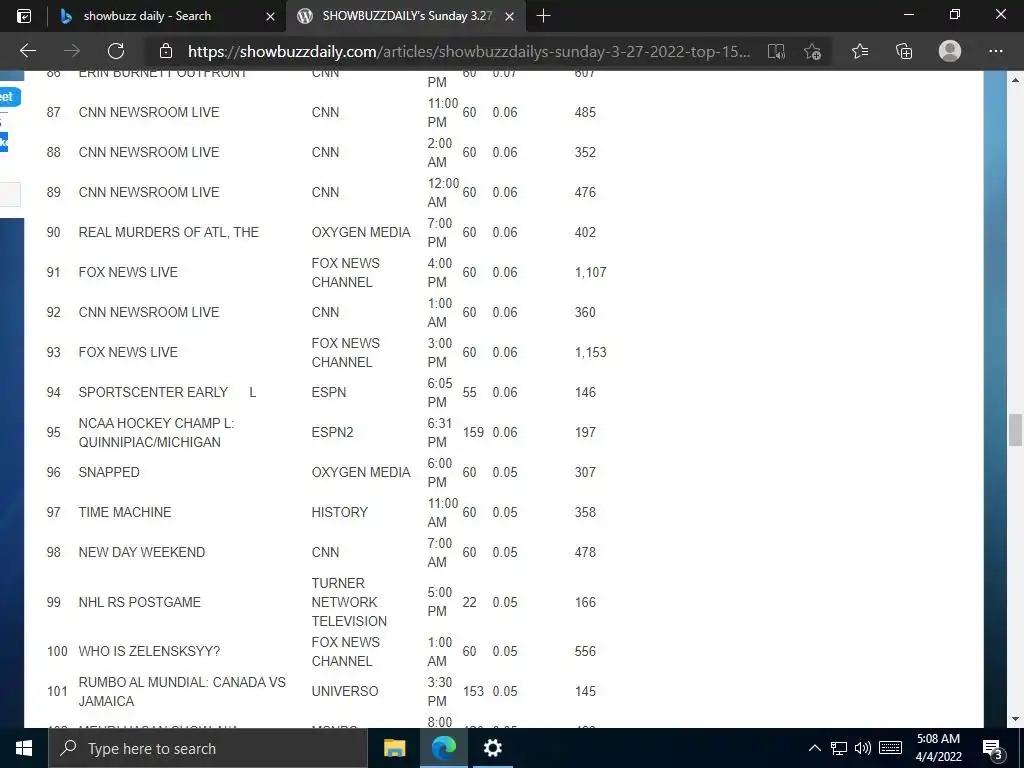This screenshot has width=1024, height=768.
Task: Switch to showbuzz daily Search tab
Action: [167, 16]
